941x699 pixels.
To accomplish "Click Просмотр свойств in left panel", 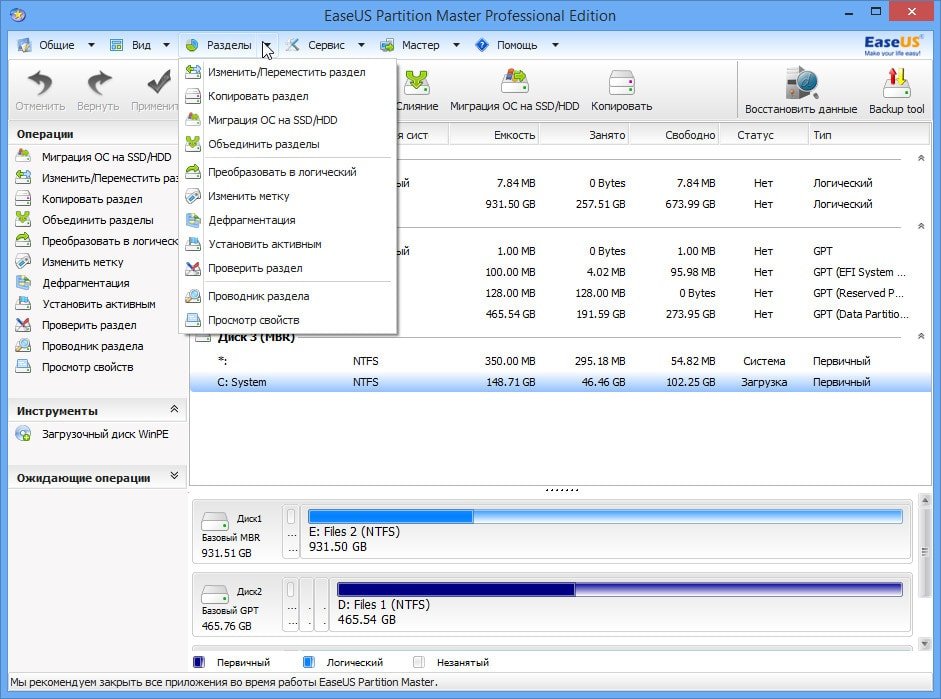I will click(87, 367).
